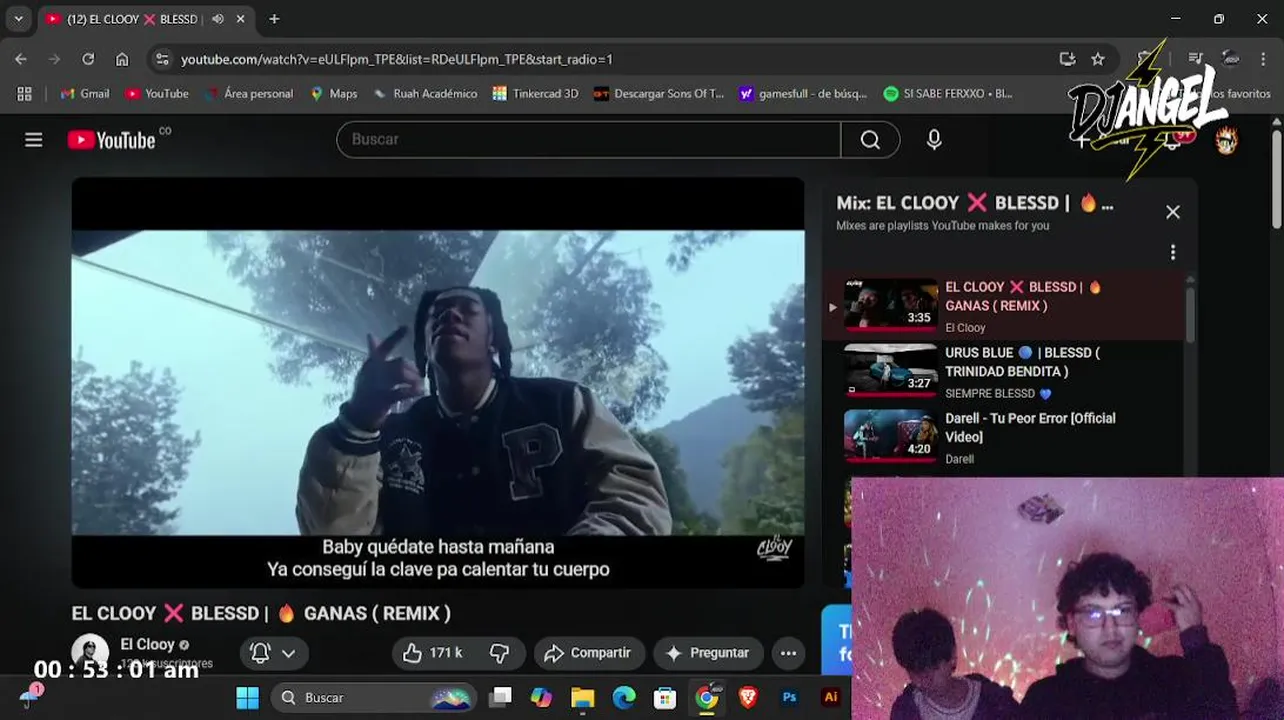
Task: Open the SI SABE FERXXO Spotify bookmark
Action: tap(948, 93)
